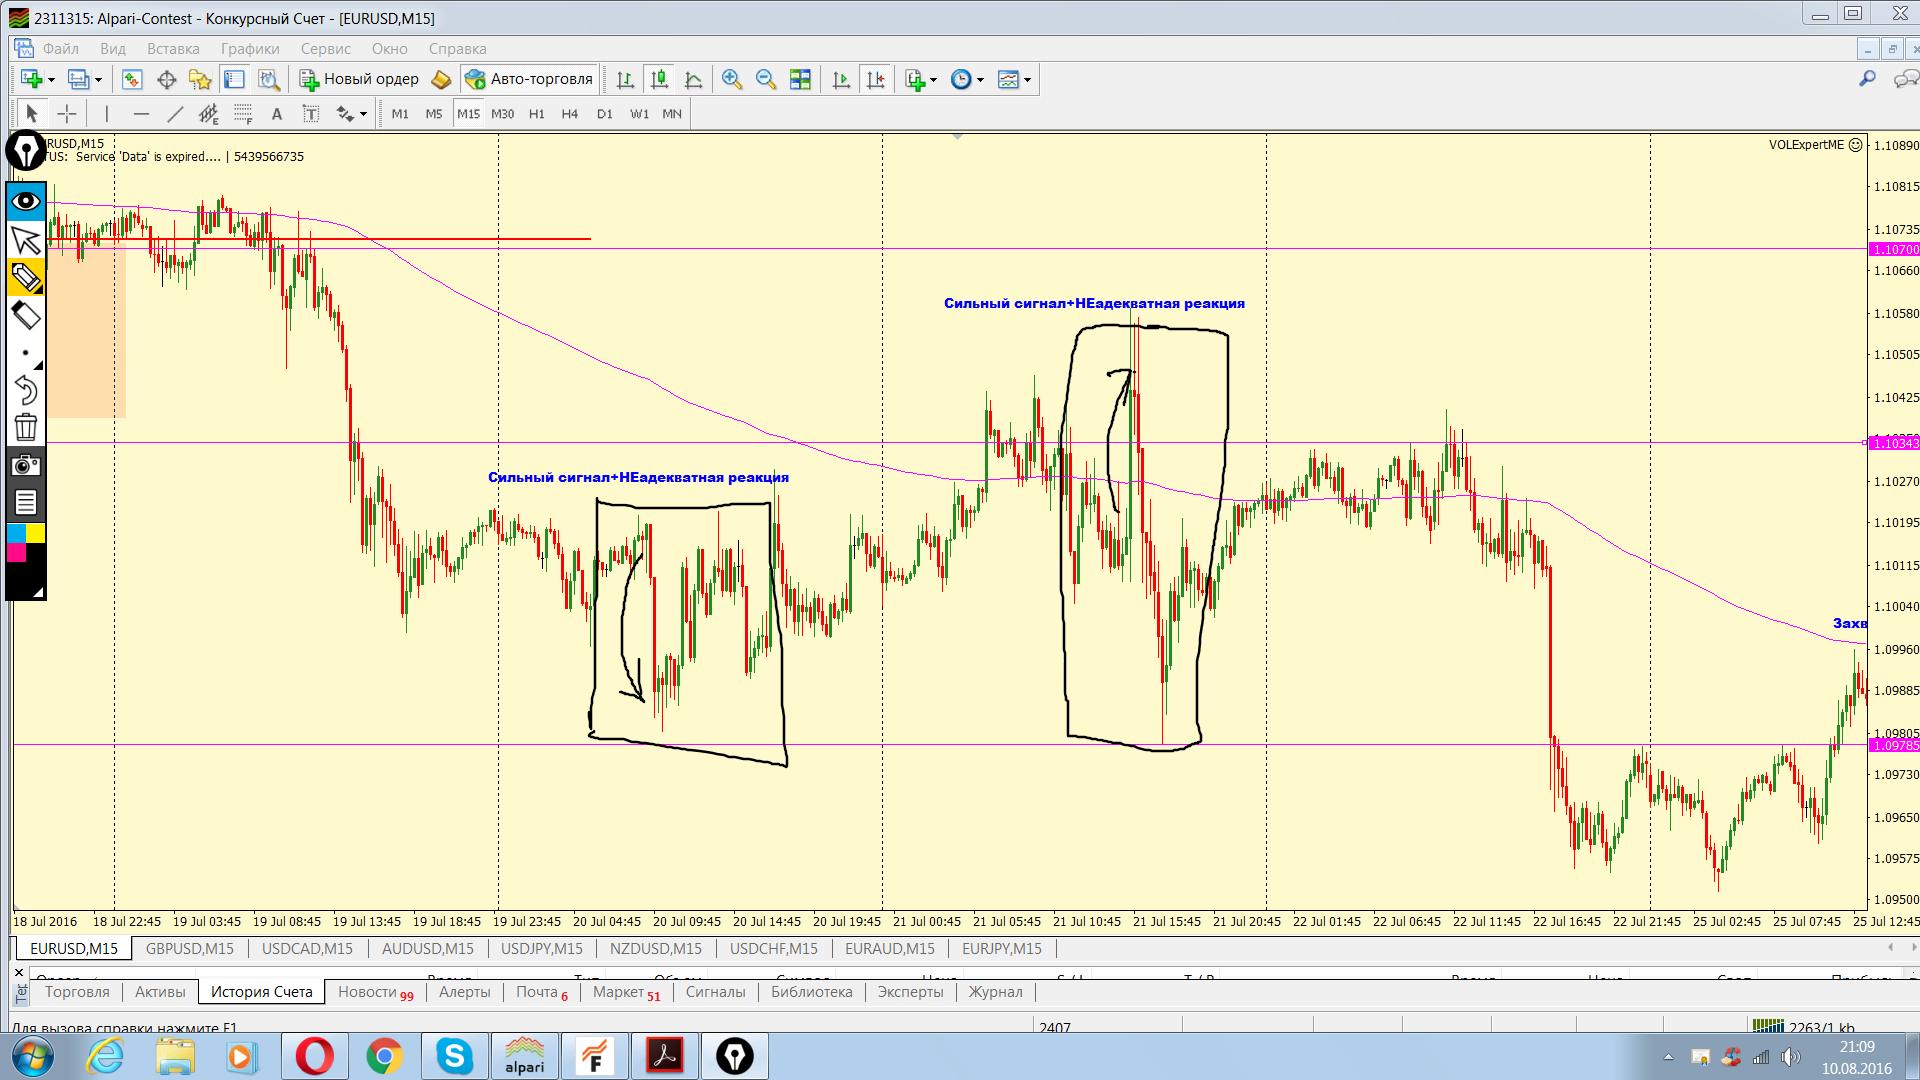Toggle the Авто-торговля button

click(x=530, y=79)
